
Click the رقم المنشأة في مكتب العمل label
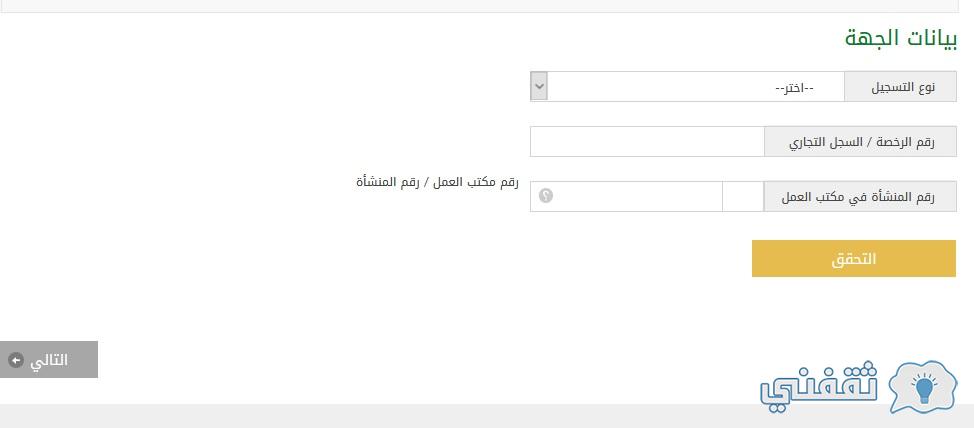click(x=860, y=196)
